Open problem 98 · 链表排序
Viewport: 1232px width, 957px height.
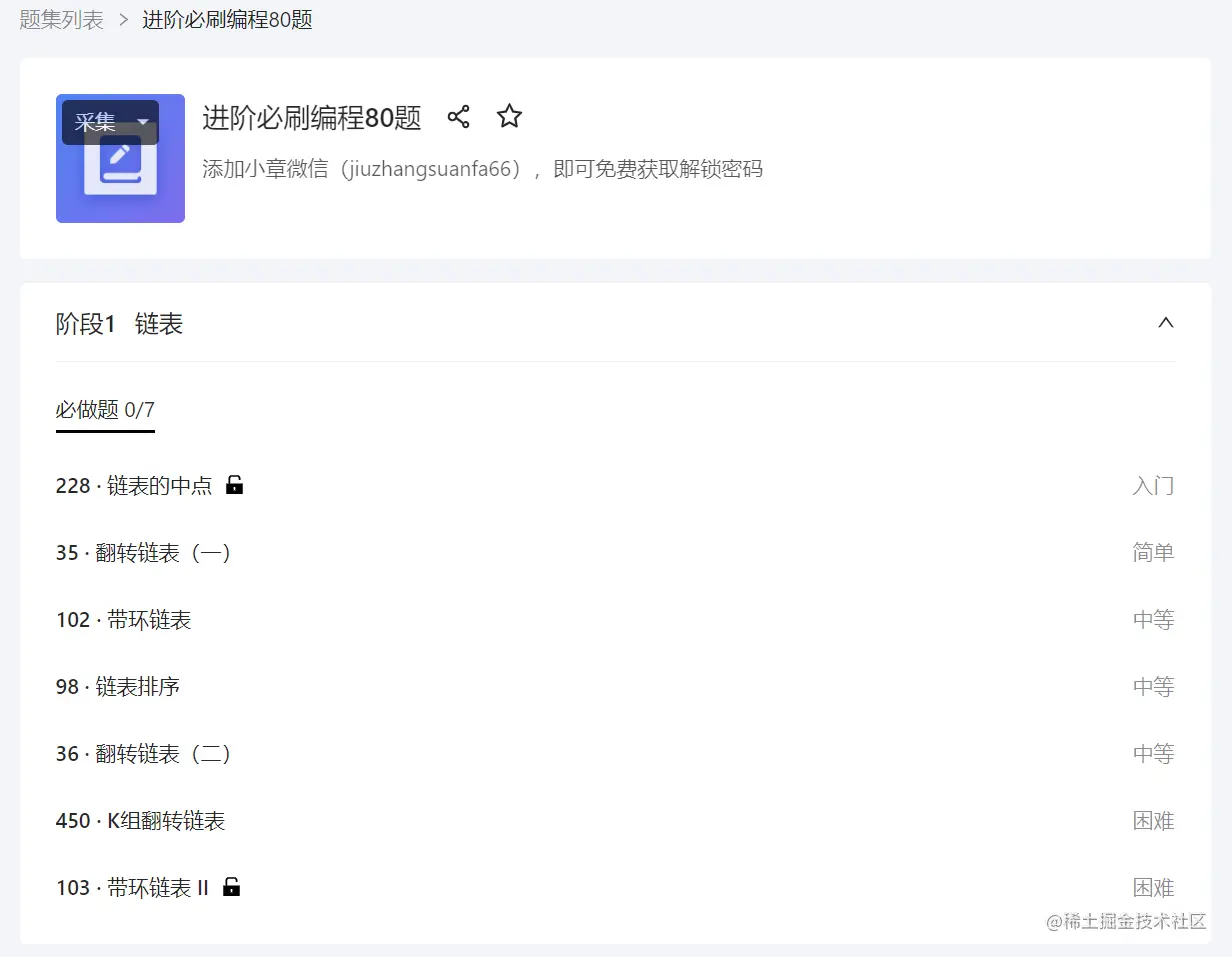pyautogui.click(x=118, y=687)
